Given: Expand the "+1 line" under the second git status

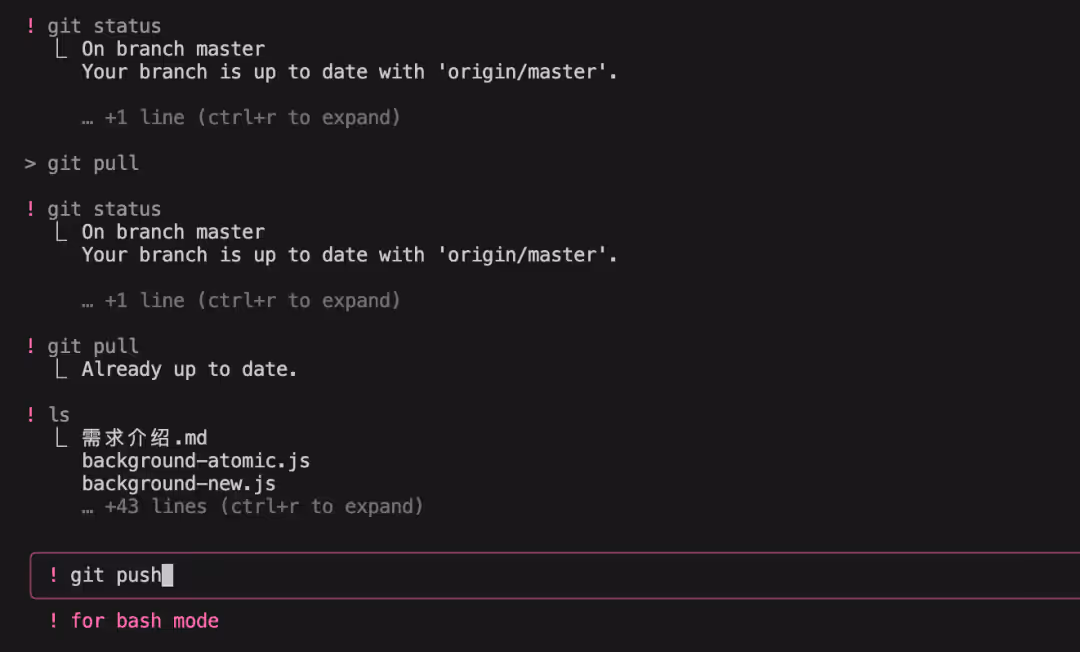Looking at the screenshot, I should coord(241,301).
